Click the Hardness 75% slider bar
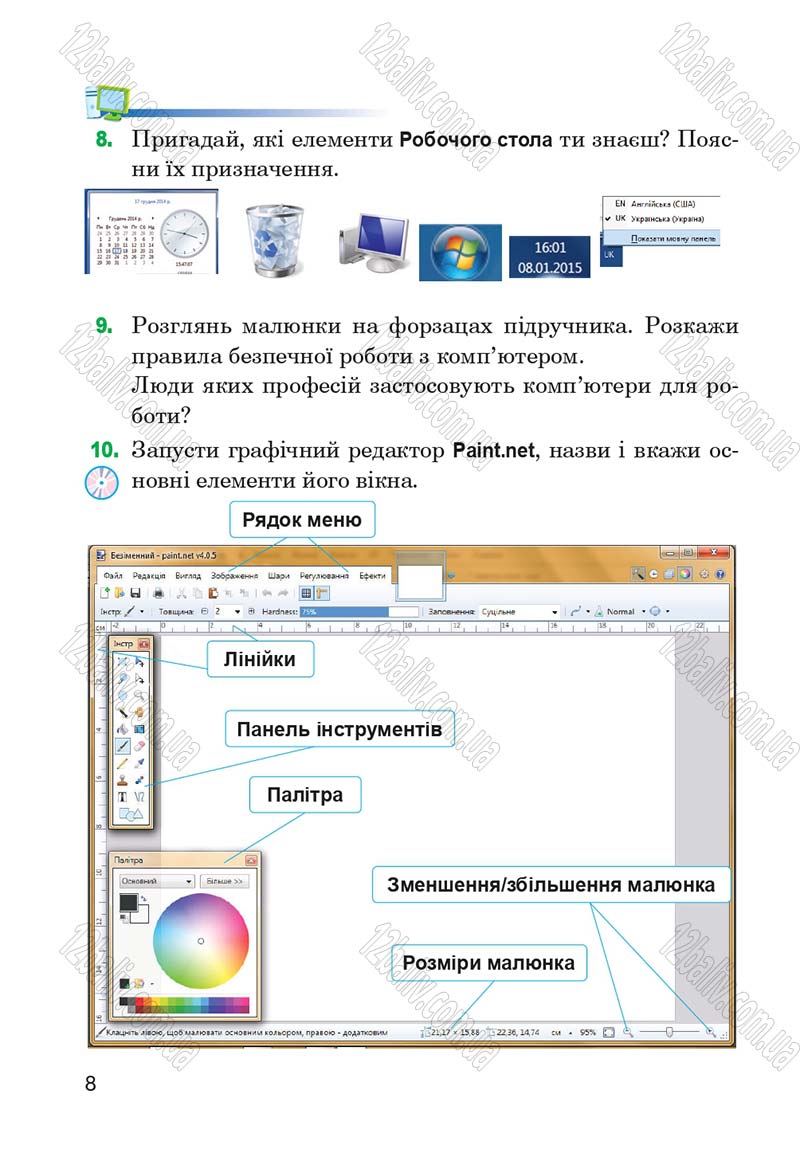This screenshot has width=800, height=1153. click(359, 612)
